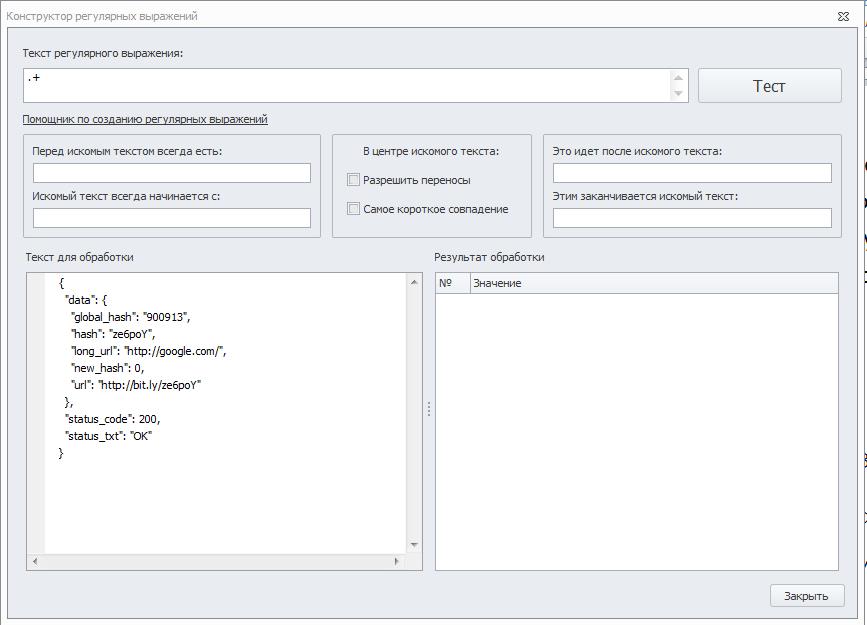867x625 pixels.
Task: Enable the Разрешить переносы checkbox
Action: coord(353,180)
